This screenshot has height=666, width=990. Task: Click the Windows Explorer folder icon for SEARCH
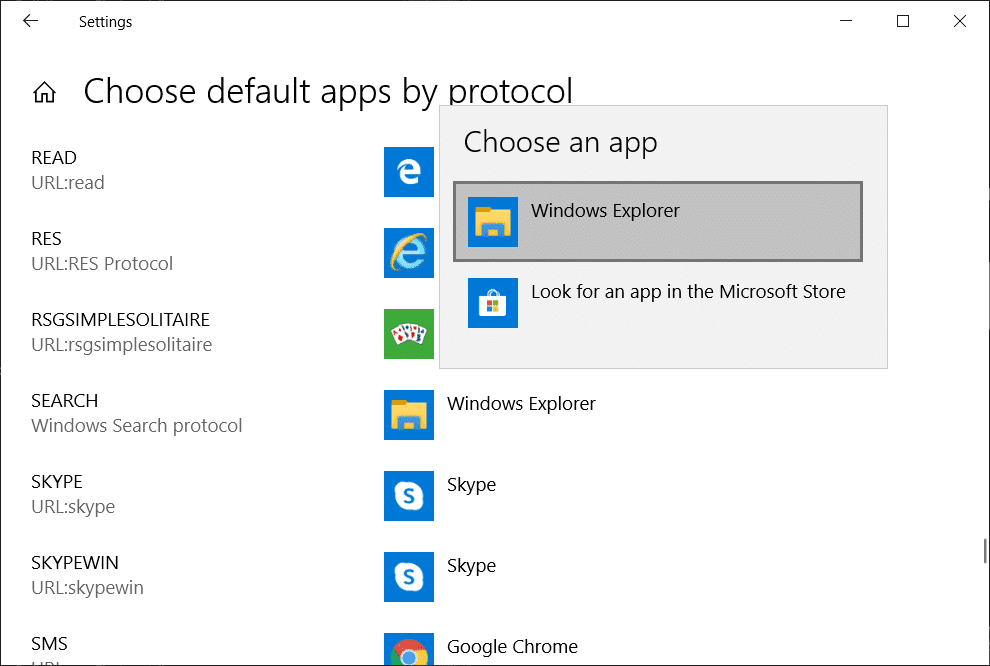(408, 415)
